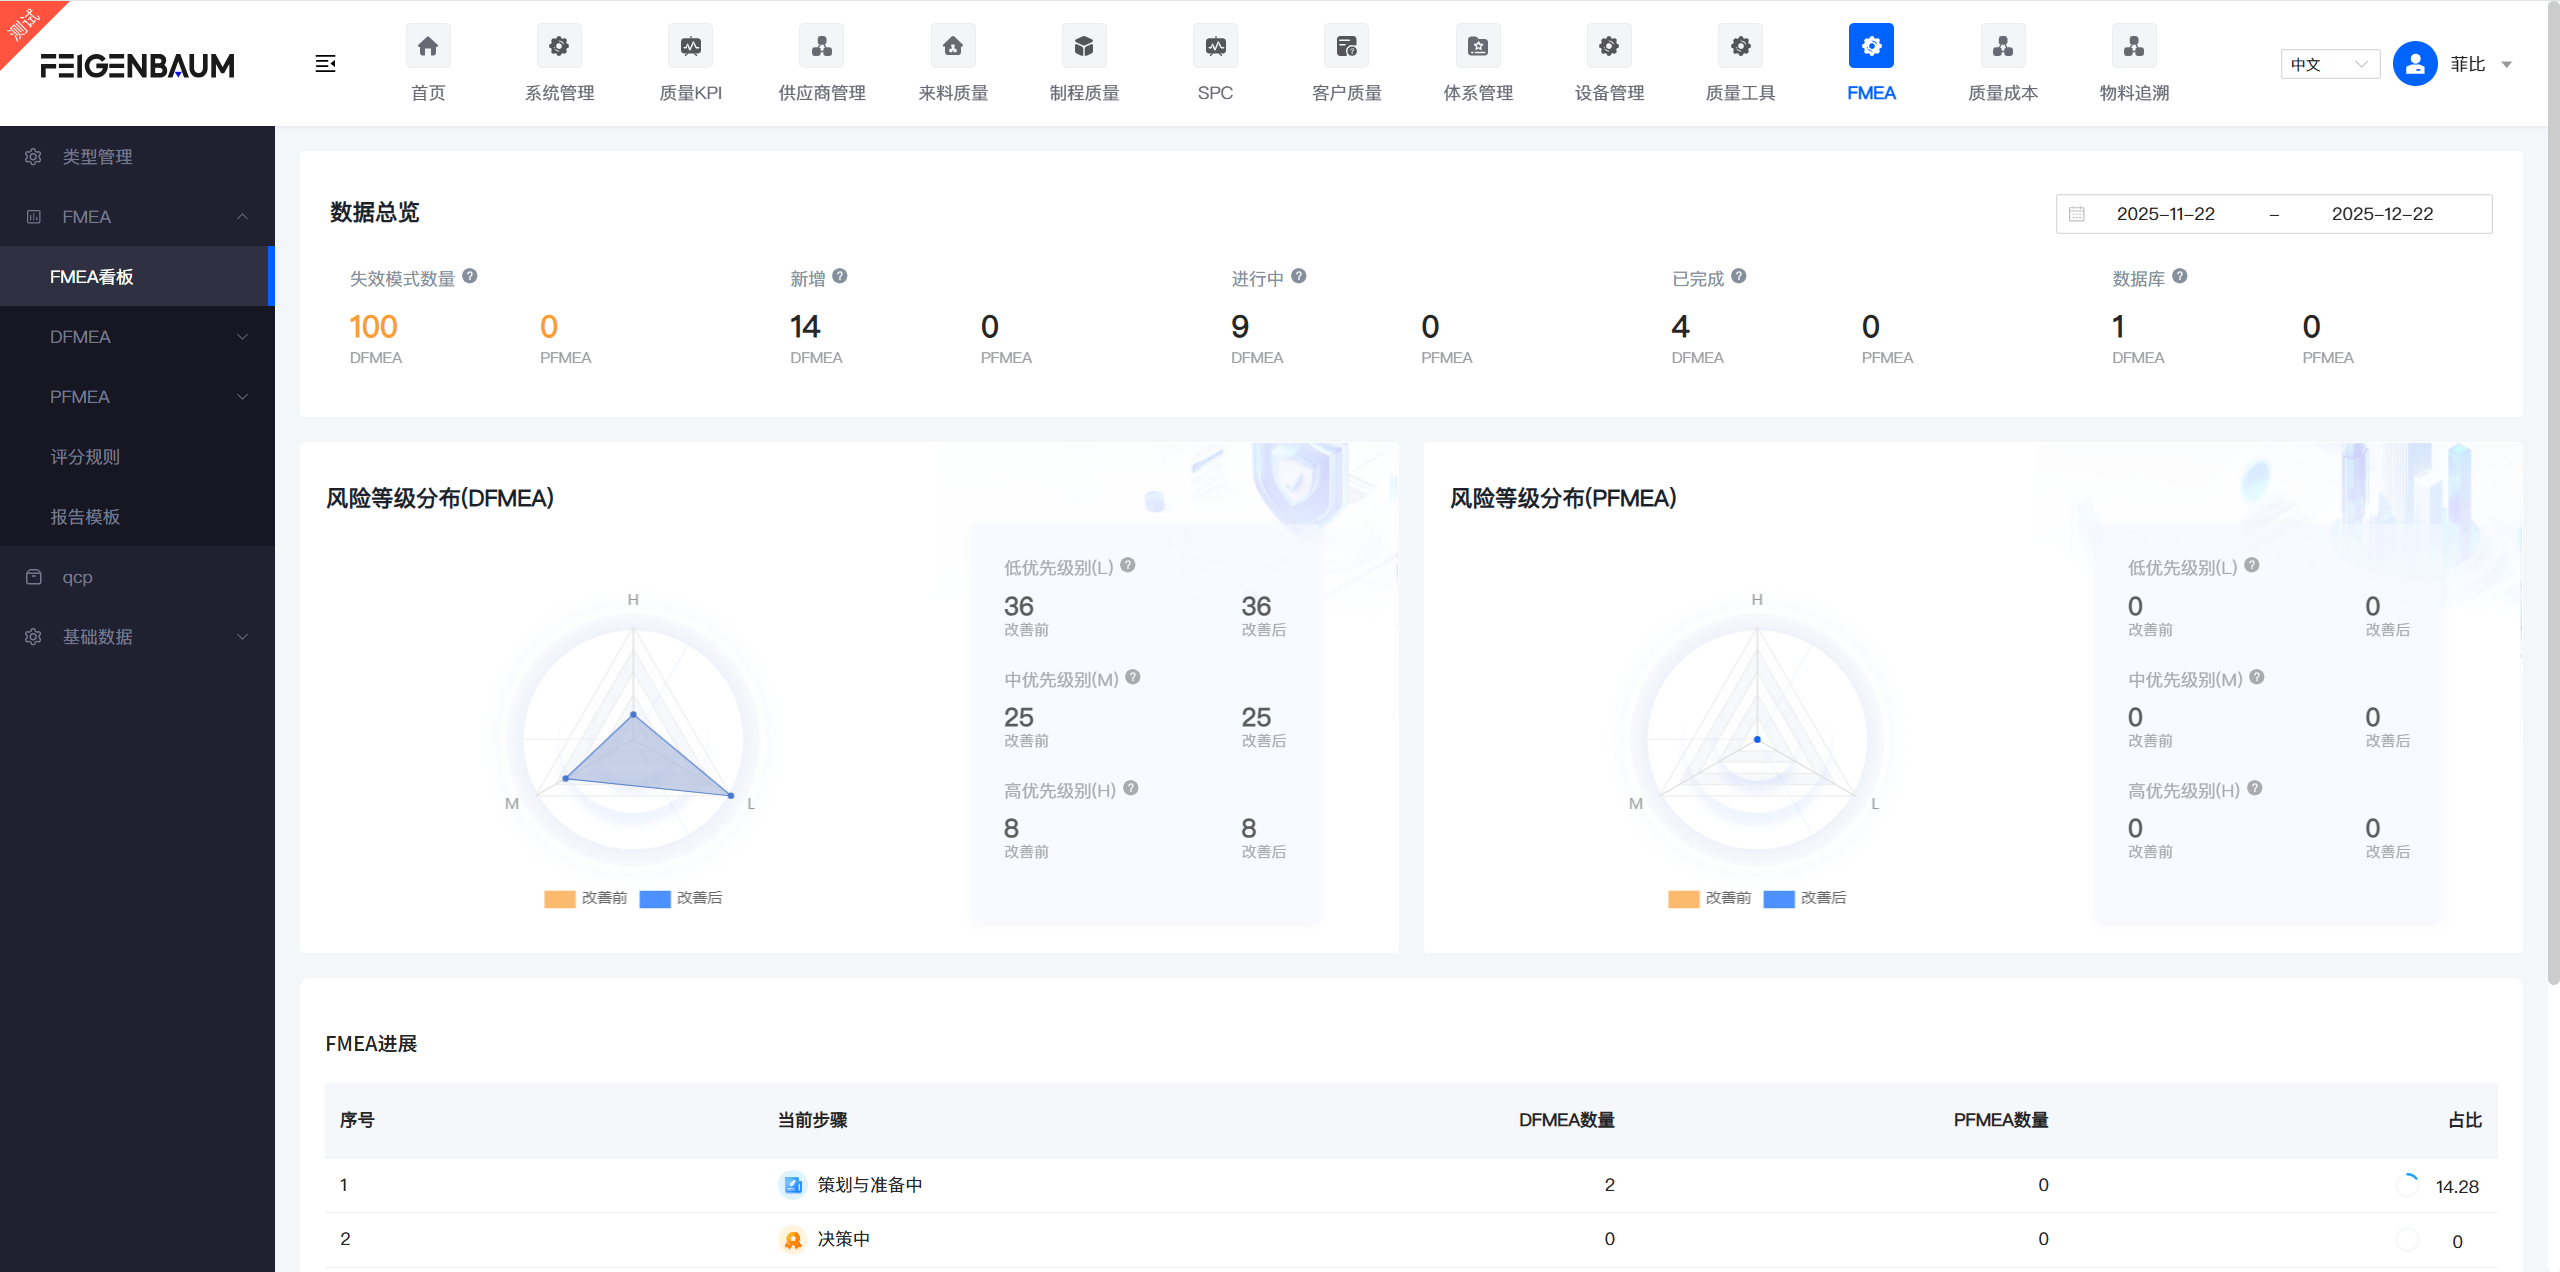Click the sidebar collapse hamburger icon

pyautogui.click(x=325, y=64)
